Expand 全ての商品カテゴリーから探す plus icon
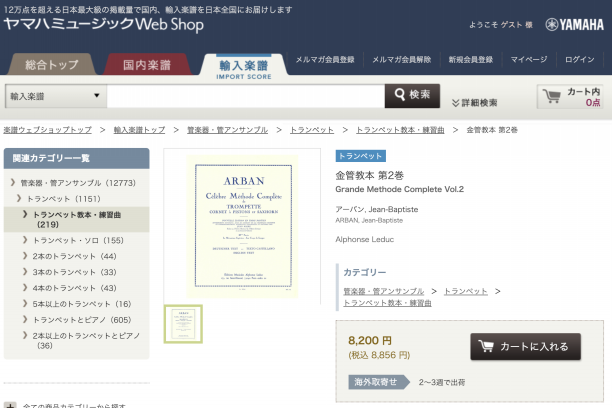The height and width of the screenshot is (408, 612). tap(10, 405)
